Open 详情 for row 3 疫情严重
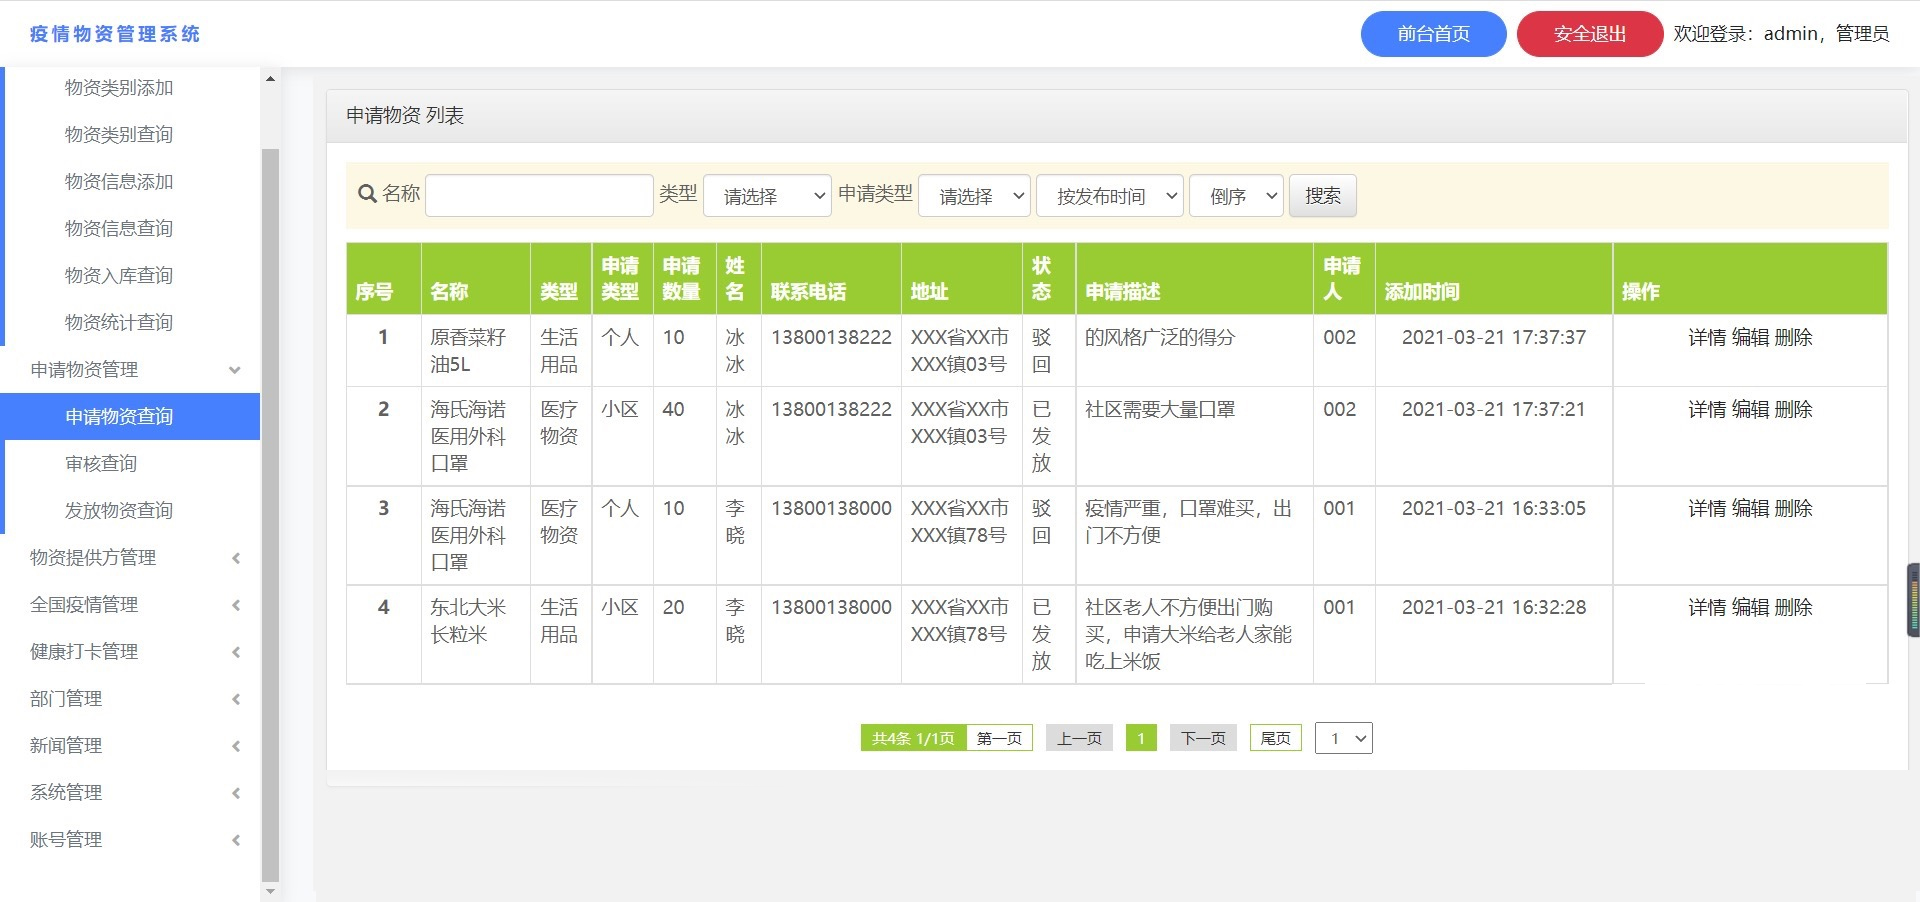The image size is (1920, 902). [x=1707, y=509]
